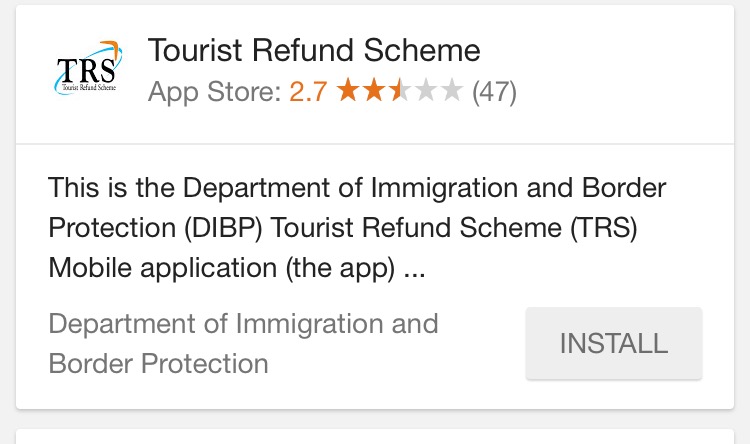Screen dimensions: 750x444
Task: Click the fourth gray rating star
Action: (x=425, y=90)
